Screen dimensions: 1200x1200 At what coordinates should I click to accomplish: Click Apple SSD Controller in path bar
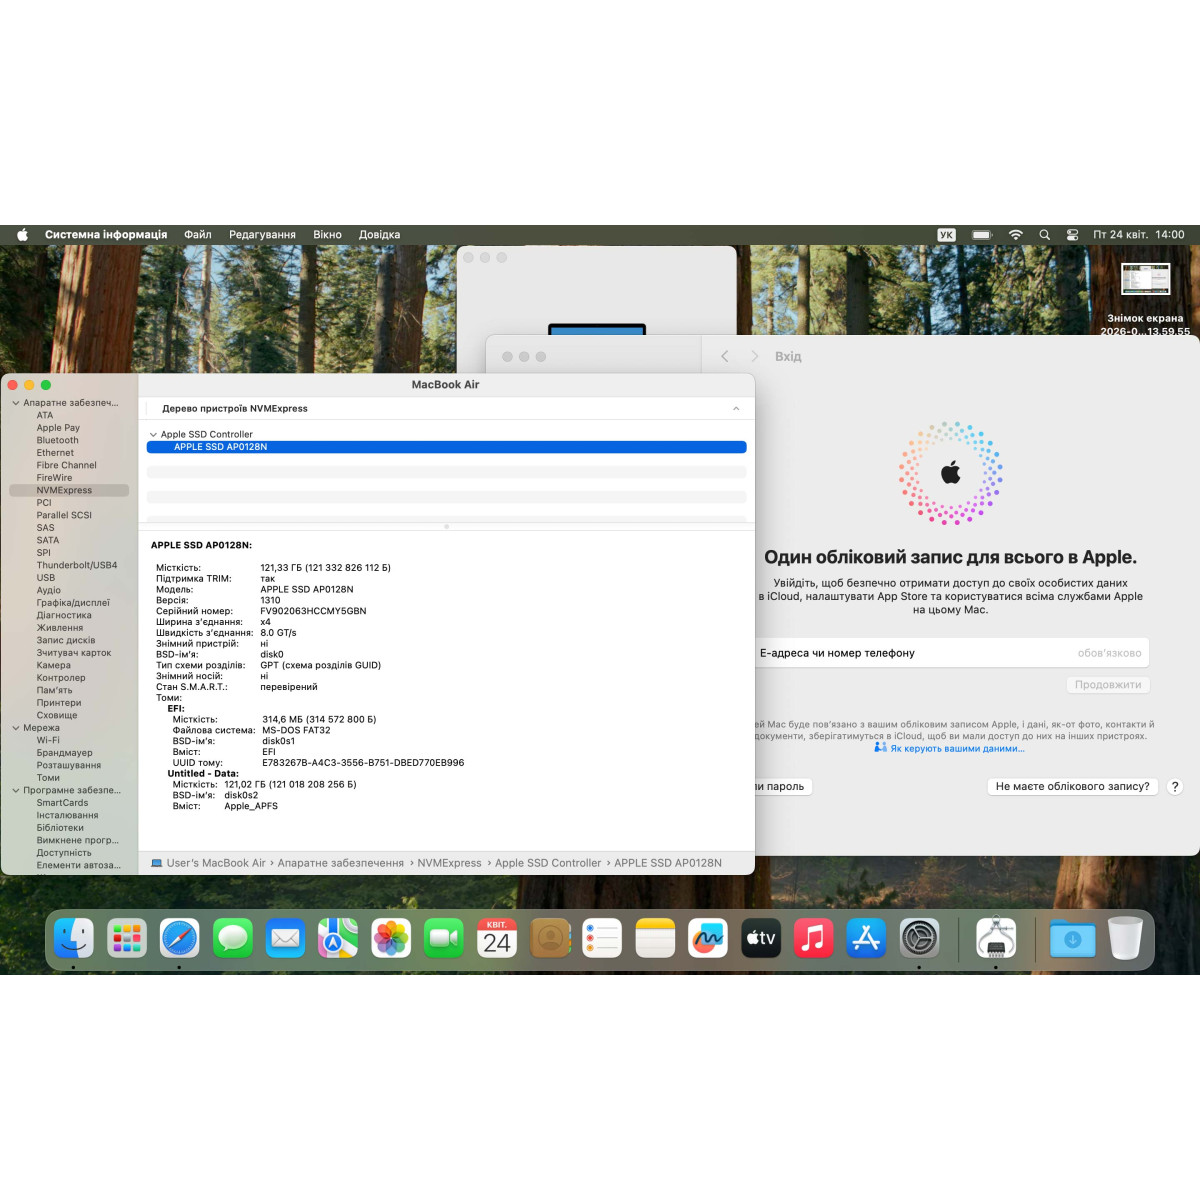(548, 863)
